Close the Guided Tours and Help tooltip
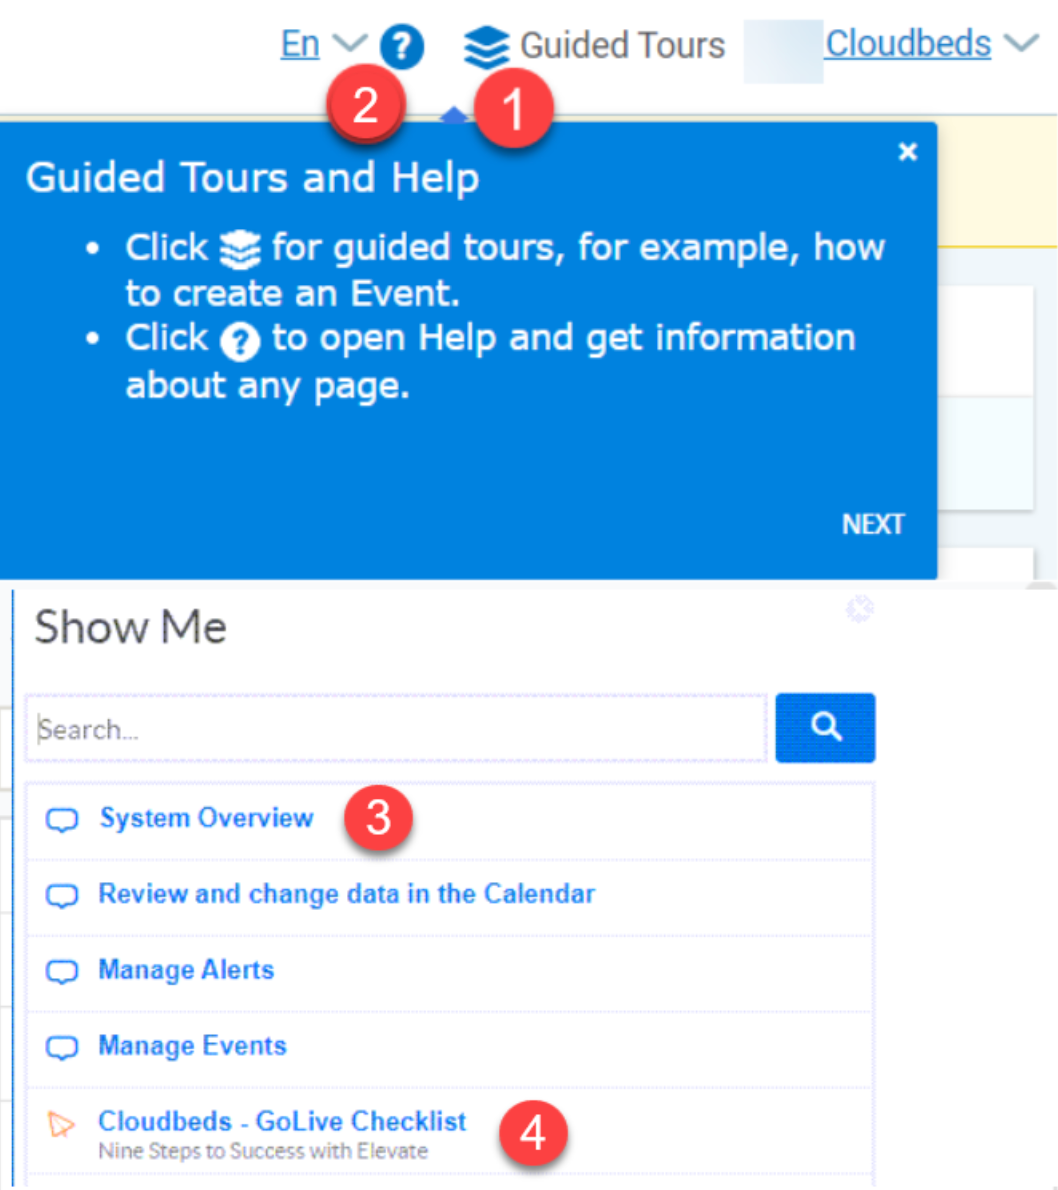The height and width of the screenshot is (1190, 1058). tap(907, 152)
